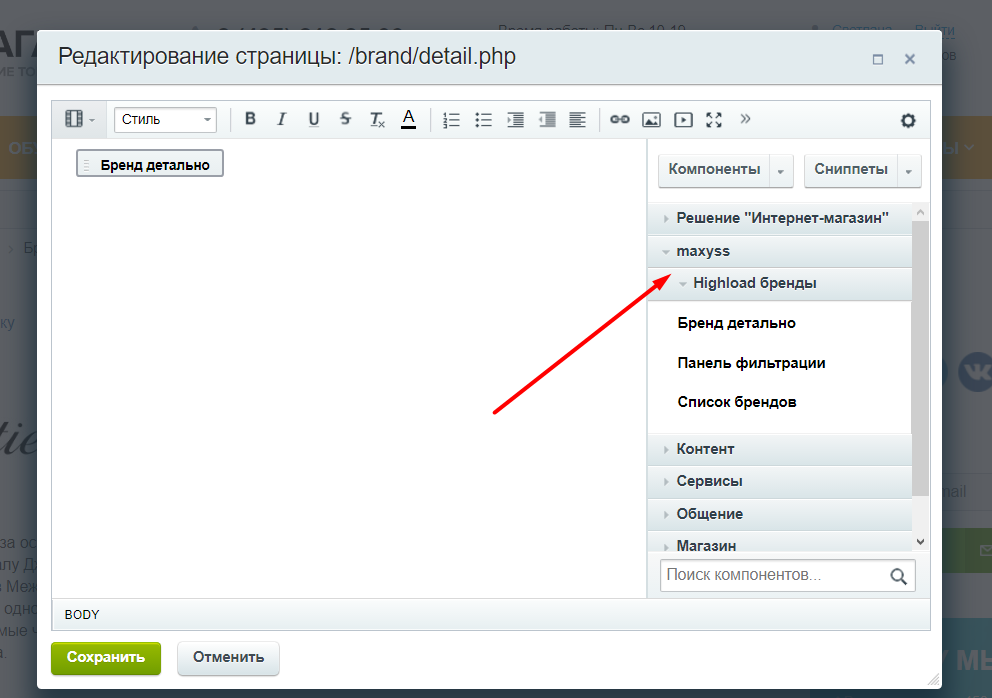Screen dimensions: 992x698
Task: Open the text color picker
Action: coord(409,119)
